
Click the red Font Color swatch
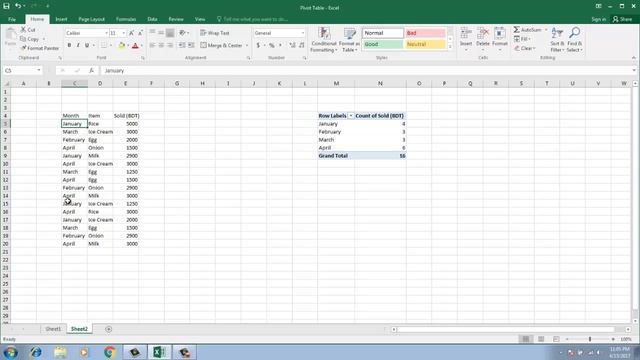(x=135, y=46)
